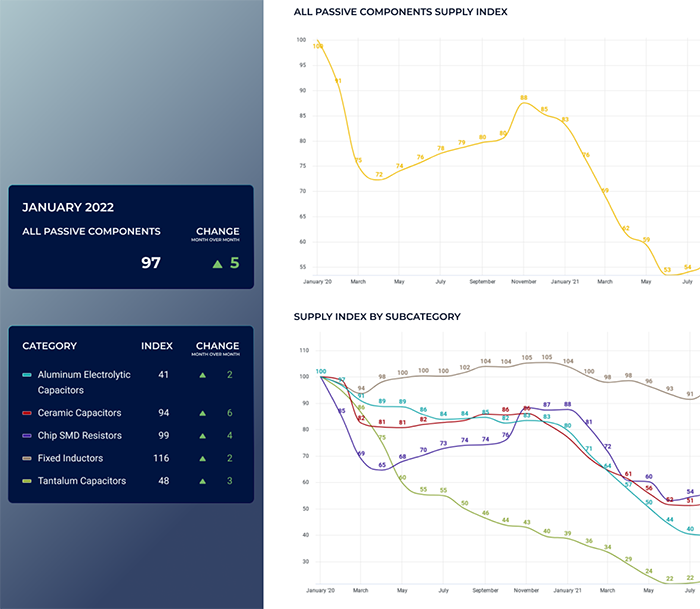Click the Fixed Inductors tan color swatch
Screen dimensions: 700x609
coord(27,459)
